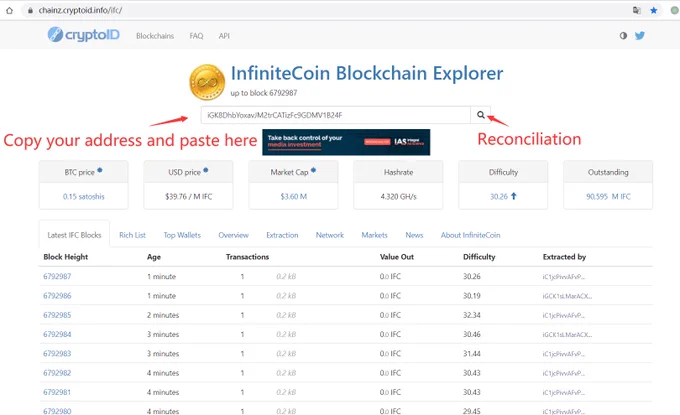Select the Latest IFC Blocks tab
Screen dimensions: 680x415
(74, 235)
